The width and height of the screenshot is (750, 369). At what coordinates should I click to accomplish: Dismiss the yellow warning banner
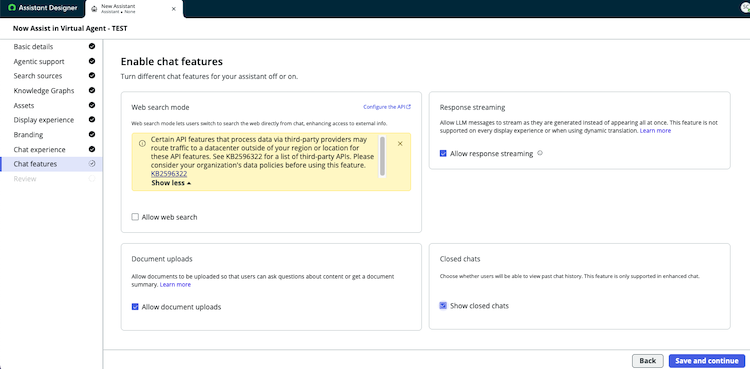click(400, 144)
